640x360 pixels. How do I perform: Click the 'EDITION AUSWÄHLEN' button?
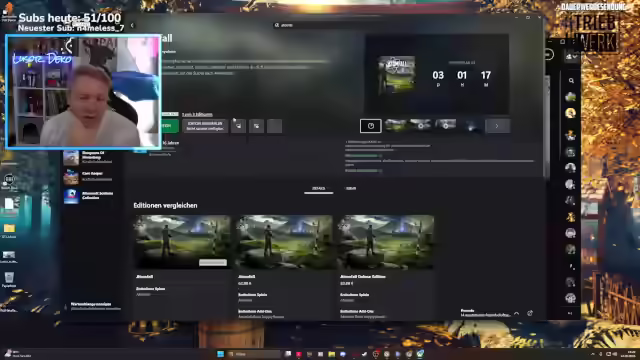[x=205, y=126]
